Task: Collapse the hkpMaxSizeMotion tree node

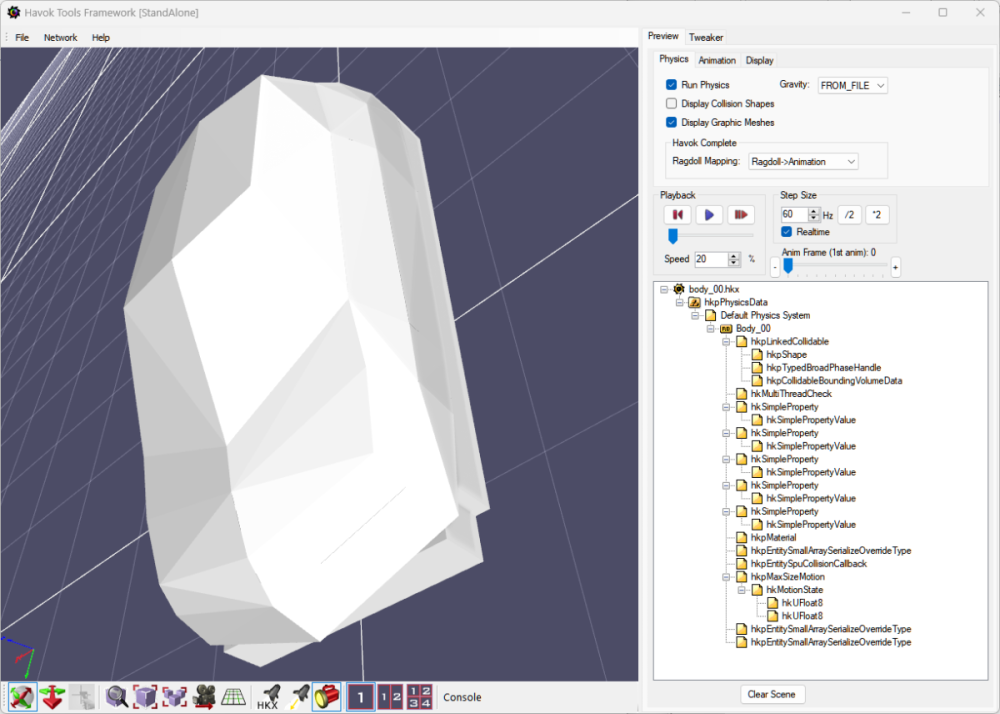Action: [725, 577]
